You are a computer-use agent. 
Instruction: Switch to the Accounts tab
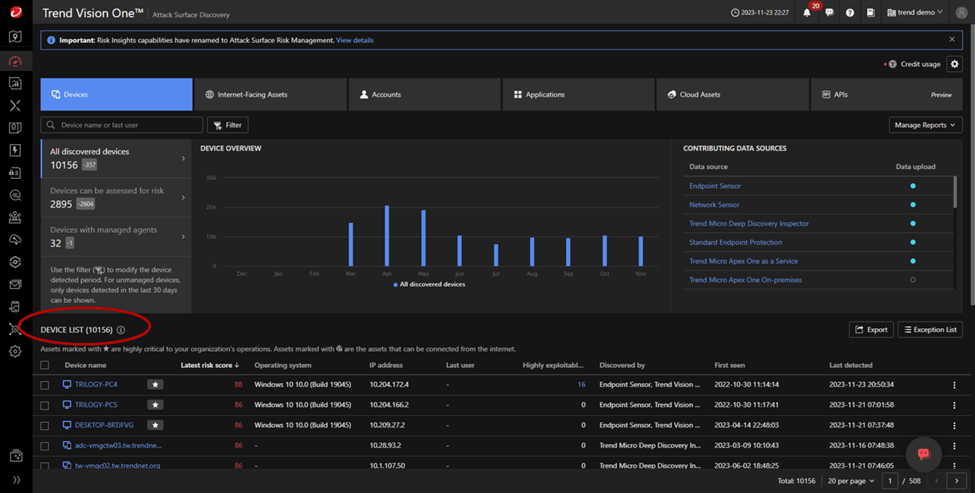coord(425,94)
